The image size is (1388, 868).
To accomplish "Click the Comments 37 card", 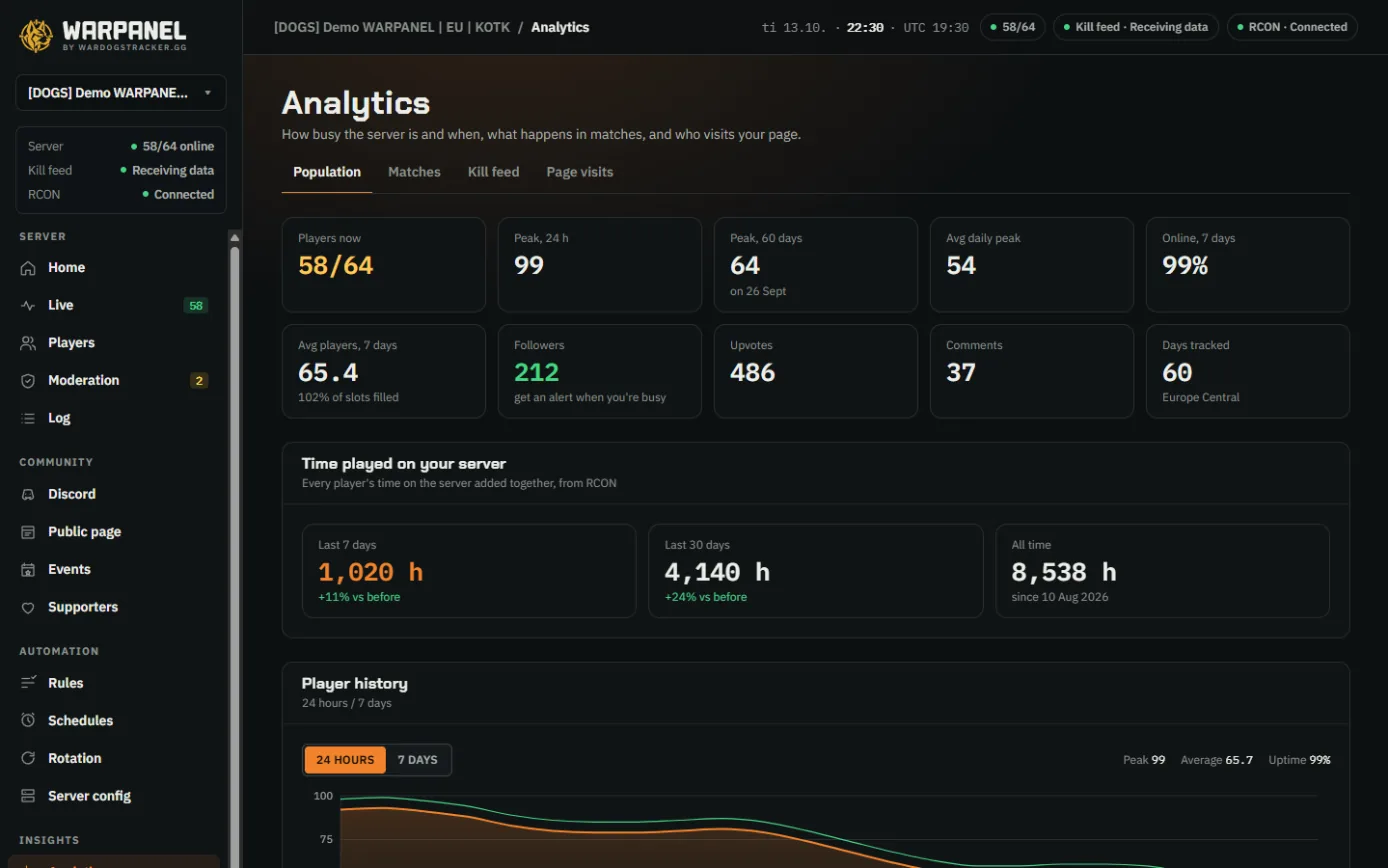I will [1032, 371].
